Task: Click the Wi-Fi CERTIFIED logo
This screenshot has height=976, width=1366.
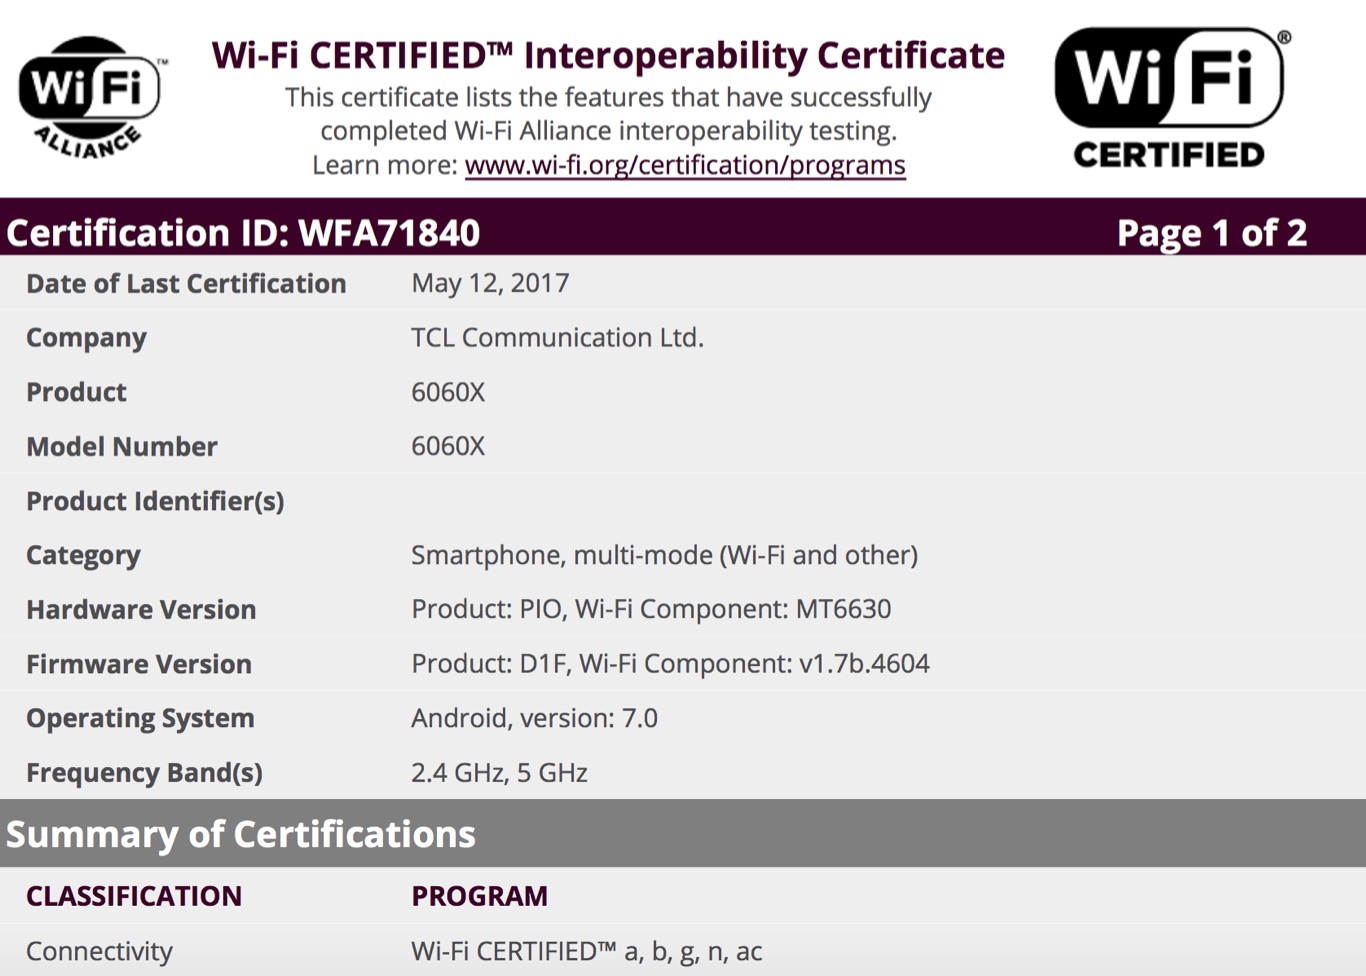Action: (x=1172, y=98)
